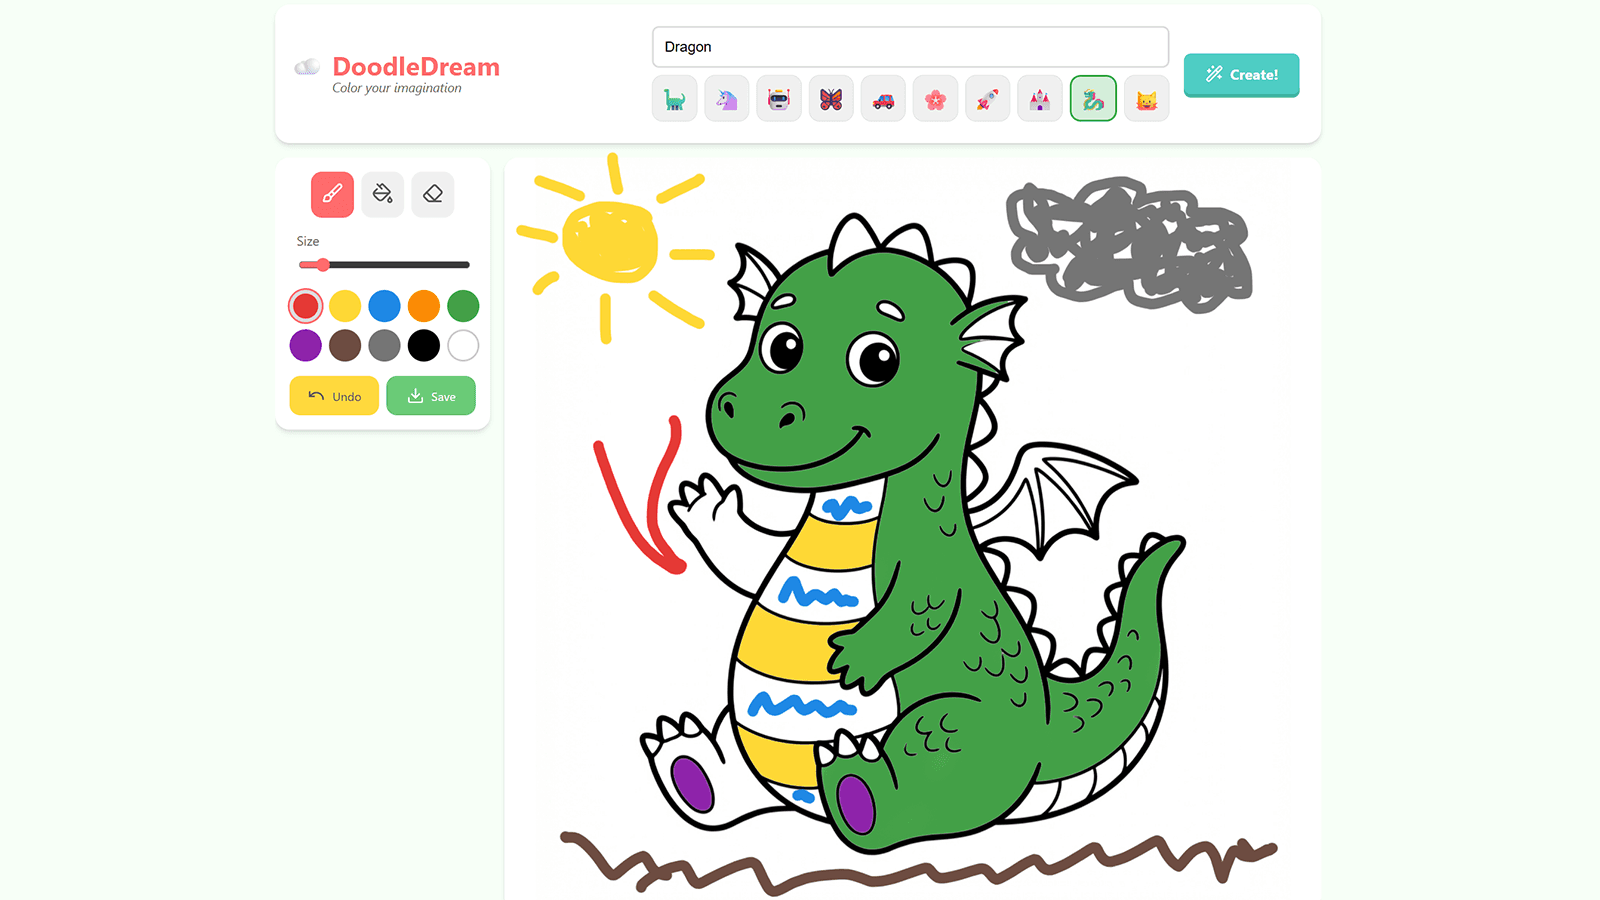
Task: Select the Paint Bucket fill tool
Action: (382, 194)
